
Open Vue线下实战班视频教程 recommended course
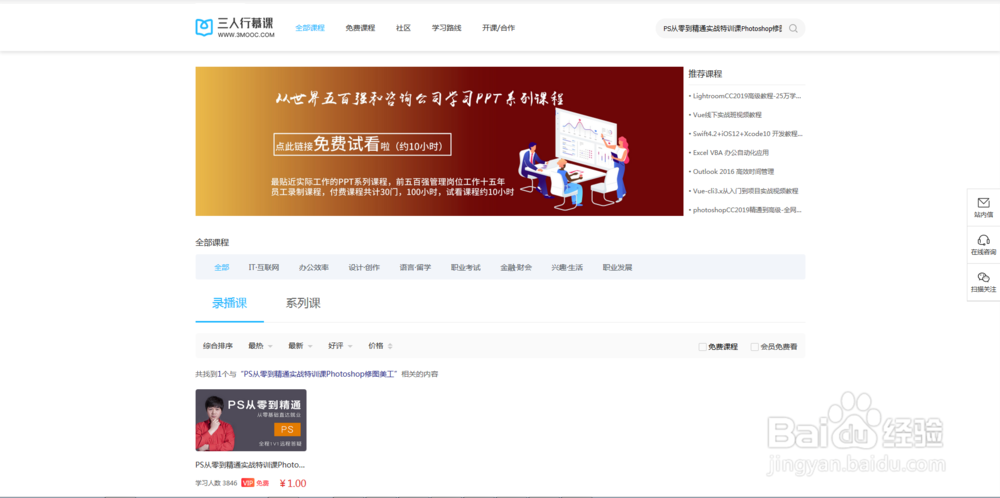[x=727, y=115]
